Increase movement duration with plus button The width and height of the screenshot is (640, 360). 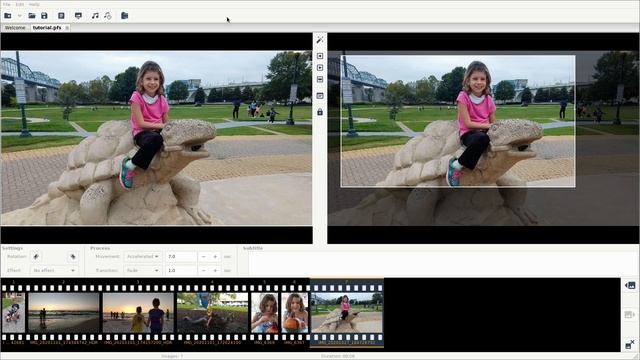(x=215, y=257)
